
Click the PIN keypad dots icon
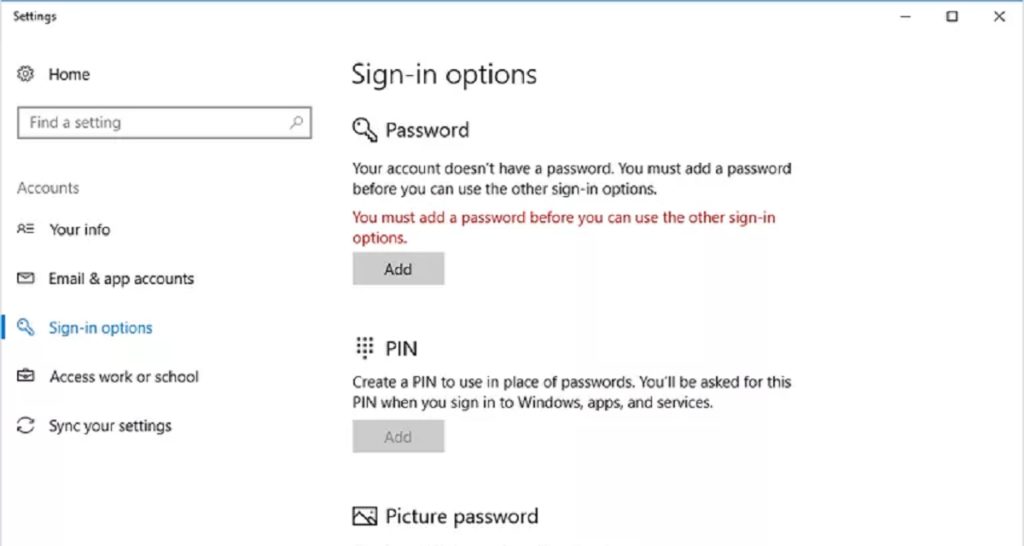[364, 348]
